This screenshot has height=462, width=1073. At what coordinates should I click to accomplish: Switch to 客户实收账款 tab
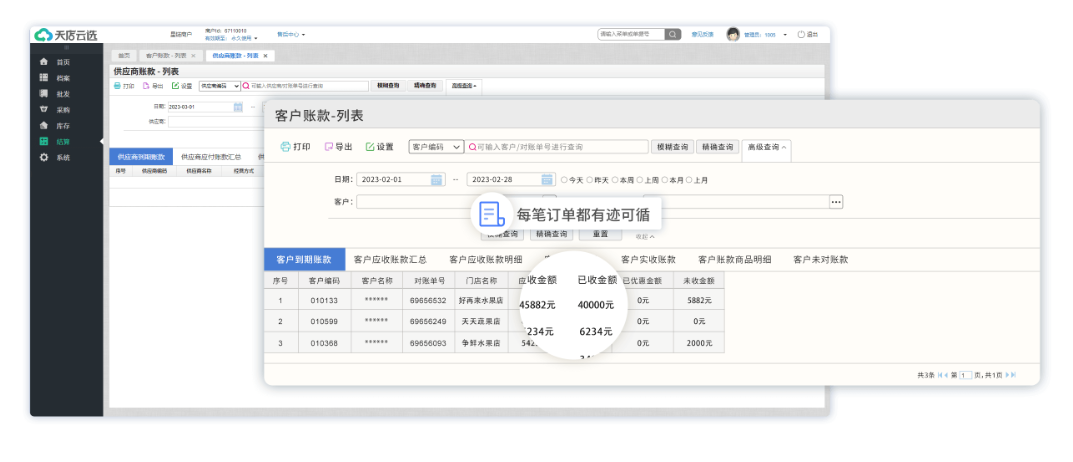click(648, 260)
